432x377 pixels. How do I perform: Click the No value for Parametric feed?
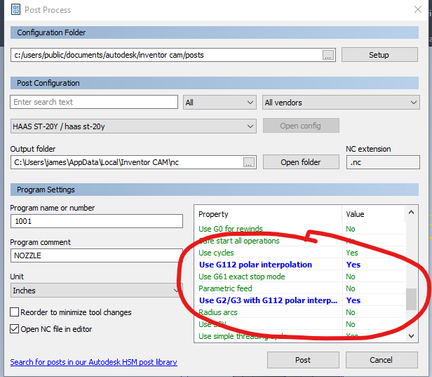click(x=350, y=288)
